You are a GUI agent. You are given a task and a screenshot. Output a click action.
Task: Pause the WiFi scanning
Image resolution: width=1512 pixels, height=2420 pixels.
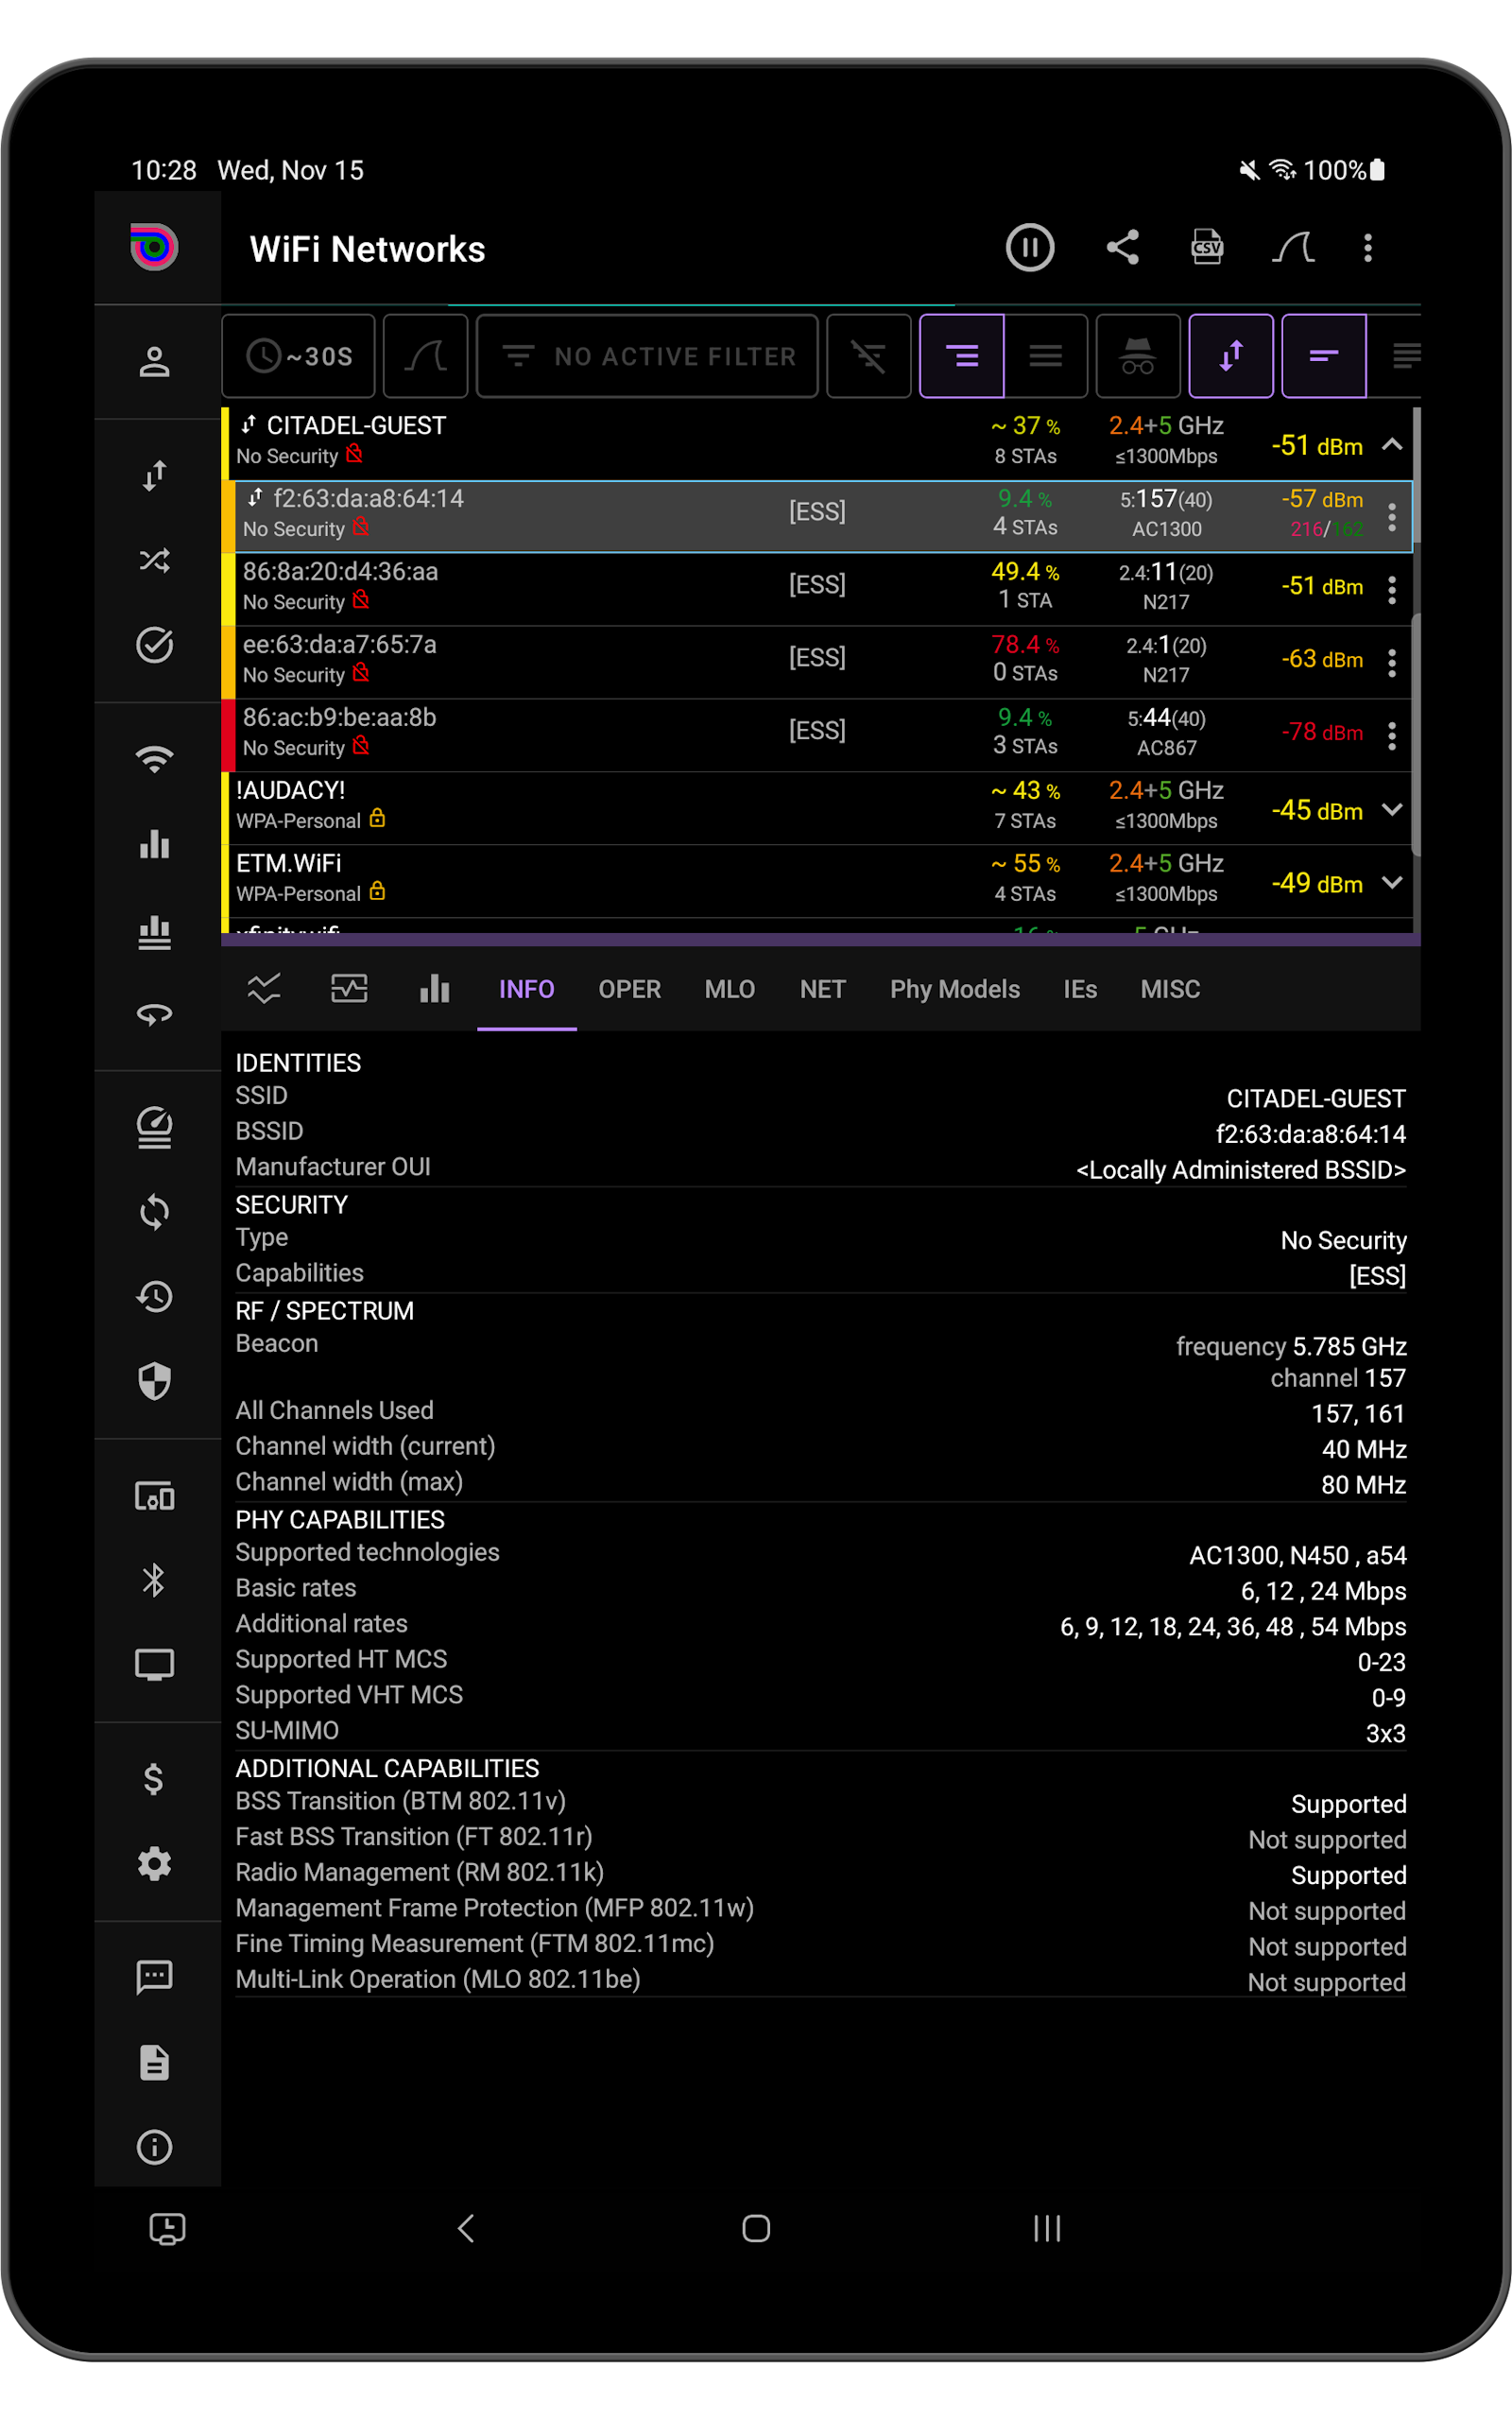tap(1030, 248)
